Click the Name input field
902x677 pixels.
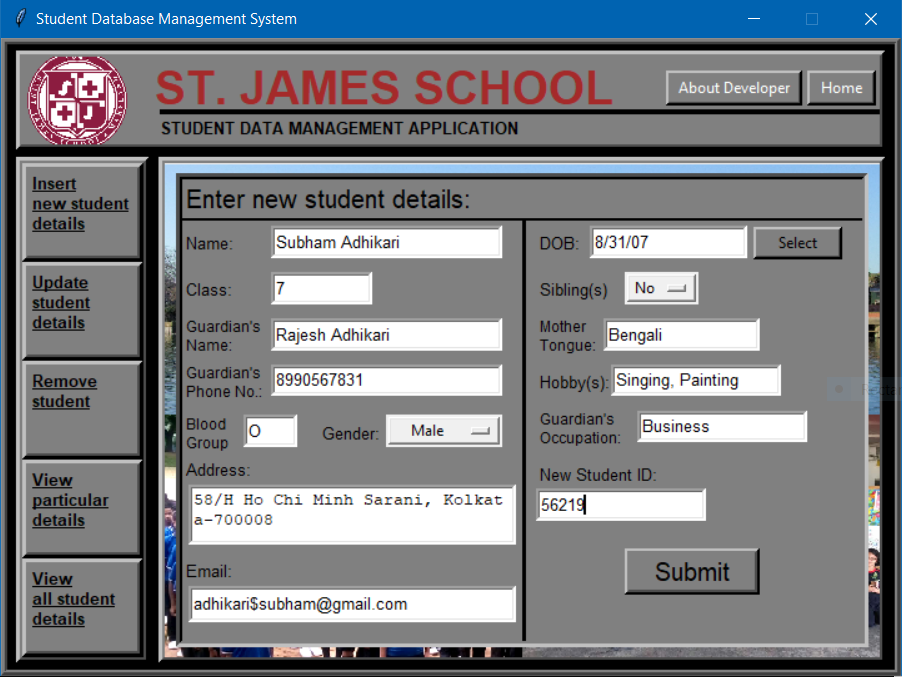(386, 242)
